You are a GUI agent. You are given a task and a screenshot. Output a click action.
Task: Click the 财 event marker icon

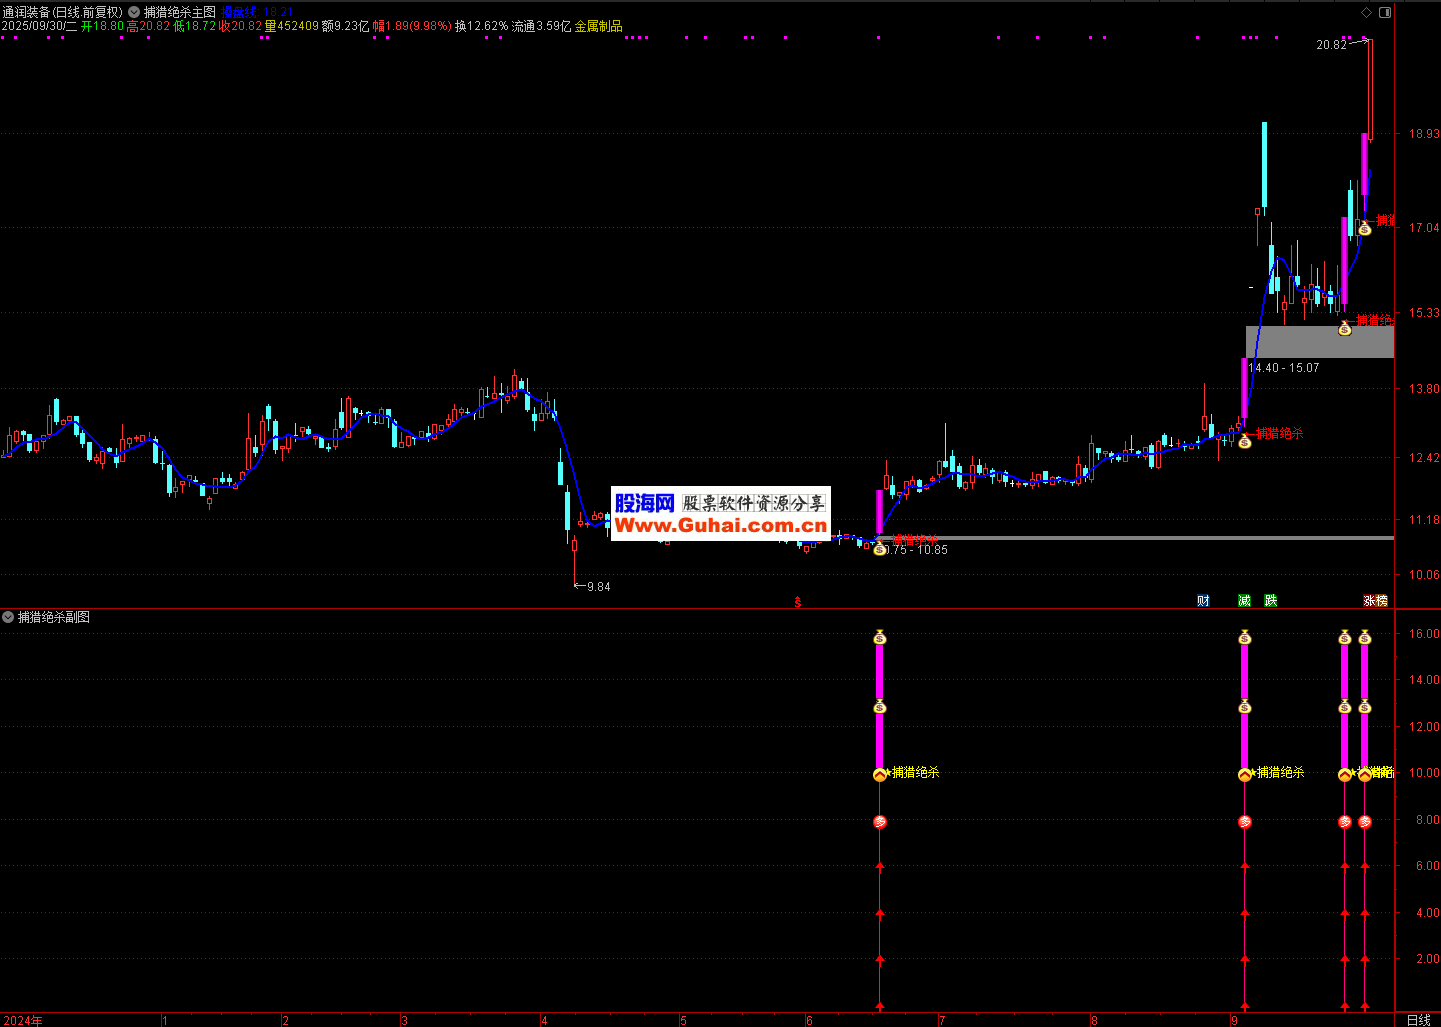1203,601
